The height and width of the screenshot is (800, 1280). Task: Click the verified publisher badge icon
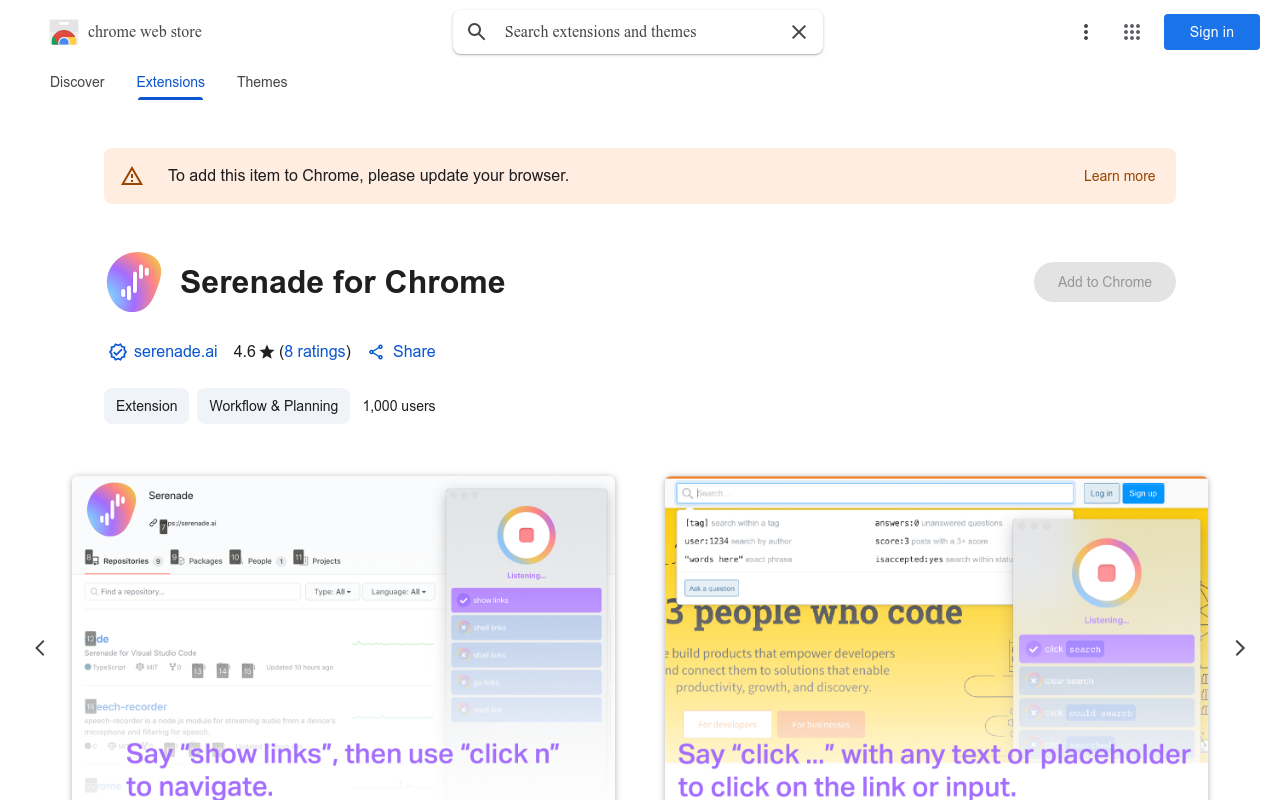[x=118, y=352]
